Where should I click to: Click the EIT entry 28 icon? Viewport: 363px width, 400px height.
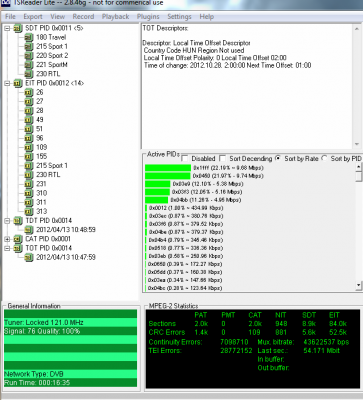(29, 111)
